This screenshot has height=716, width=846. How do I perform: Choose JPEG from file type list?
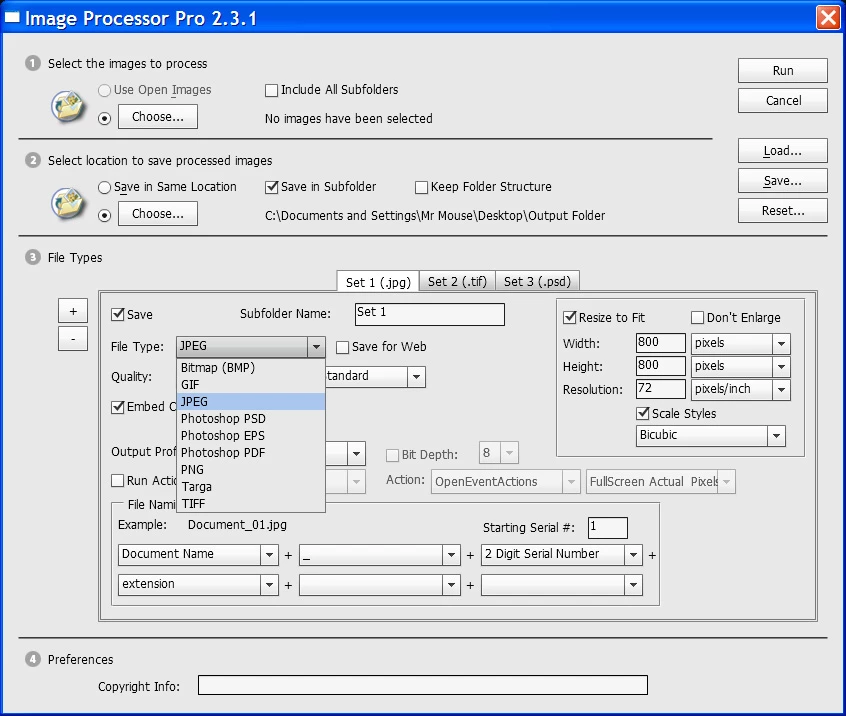click(x=251, y=401)
